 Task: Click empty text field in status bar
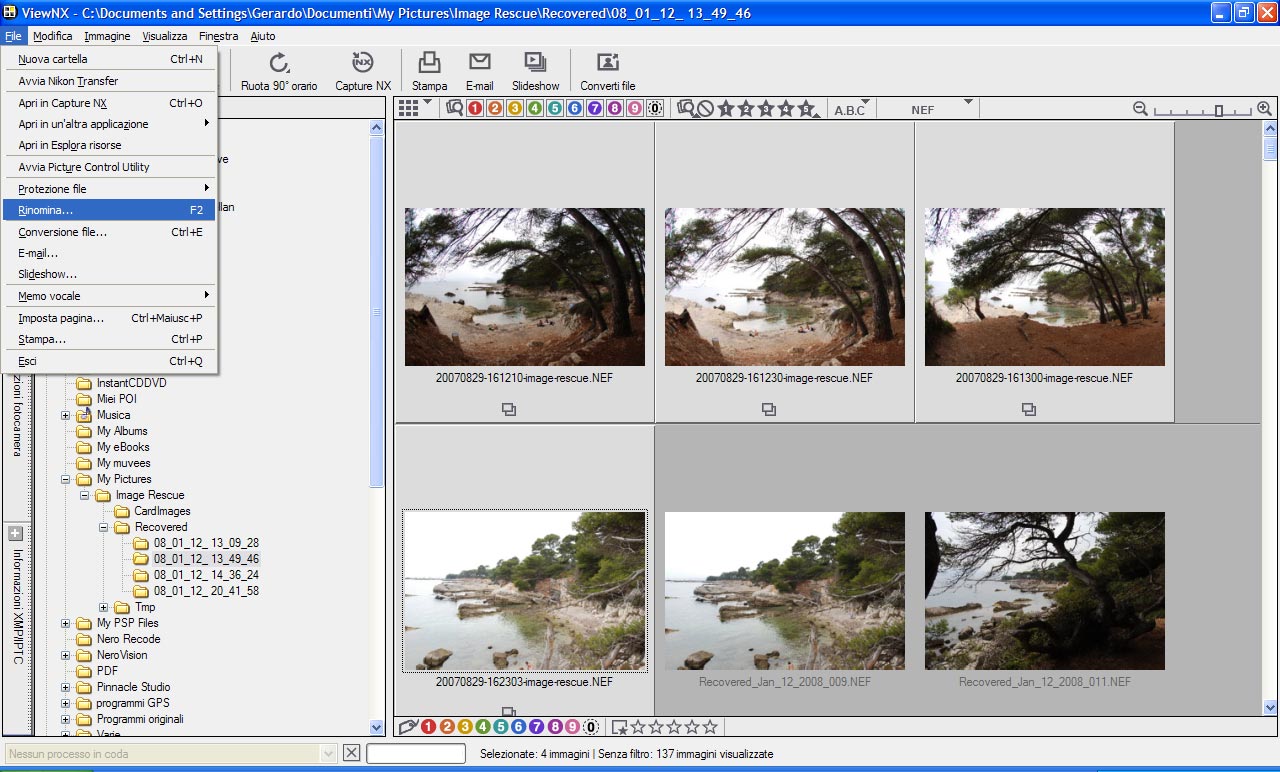[416, 753]
